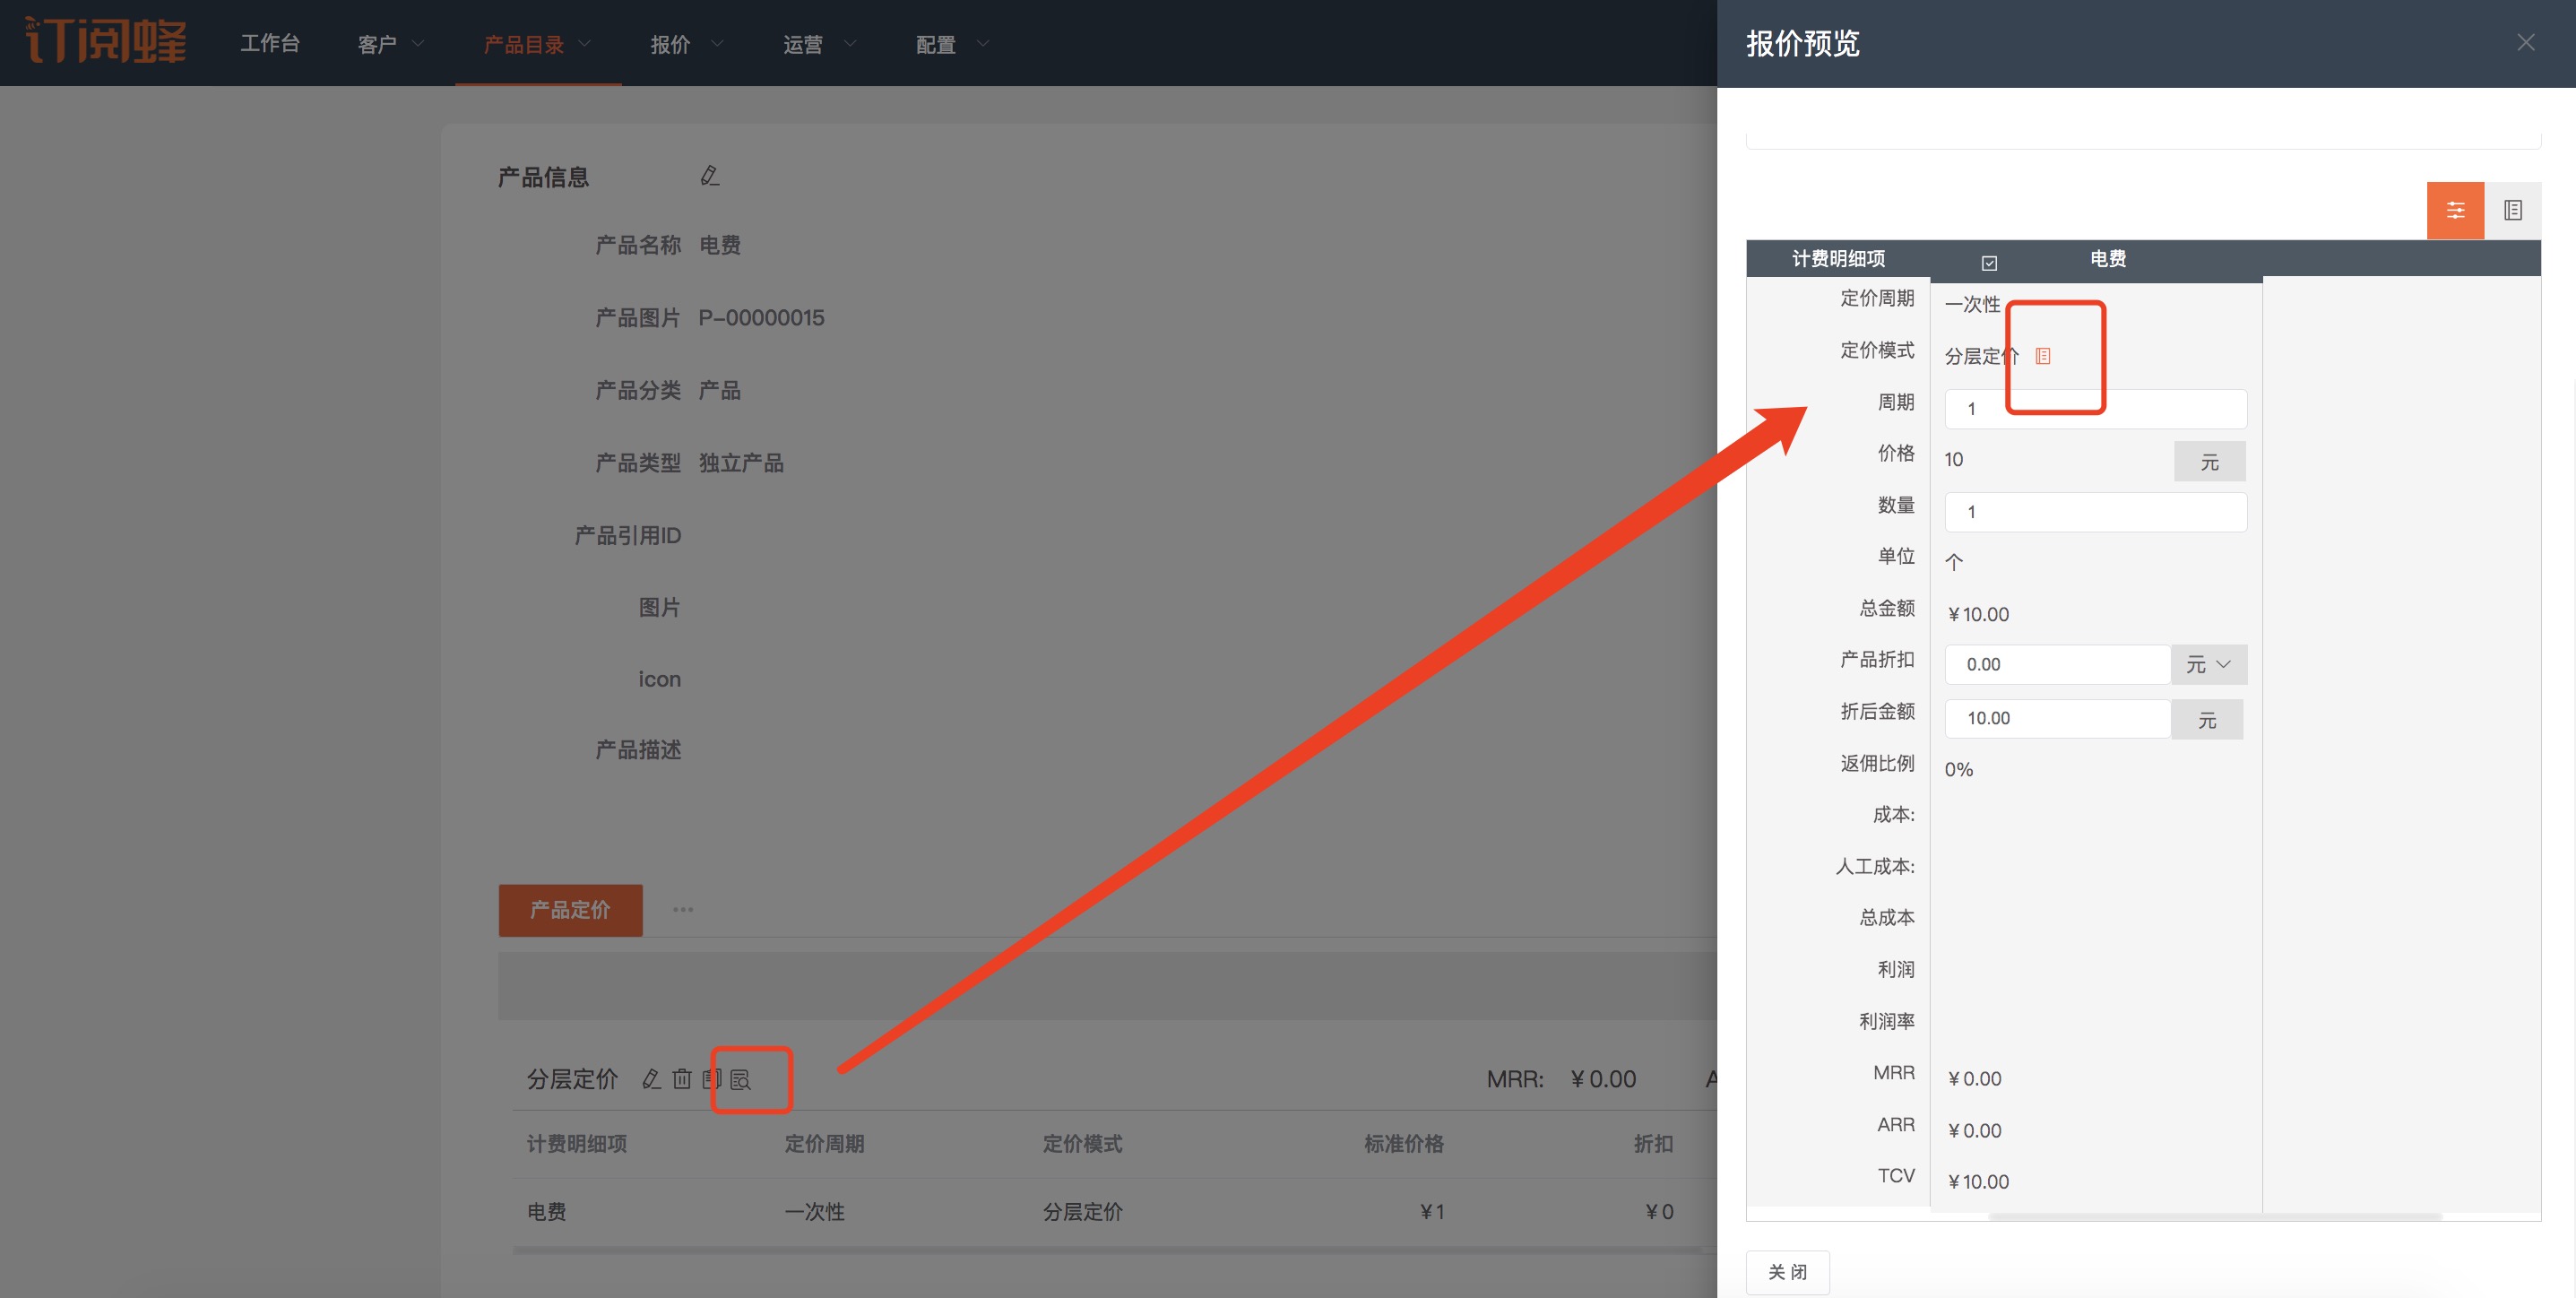Image resolution: width=2576 pixels, height=1298 pixels.
Task: Switch to the document list view icon
Action: [x=2512, y=210]
